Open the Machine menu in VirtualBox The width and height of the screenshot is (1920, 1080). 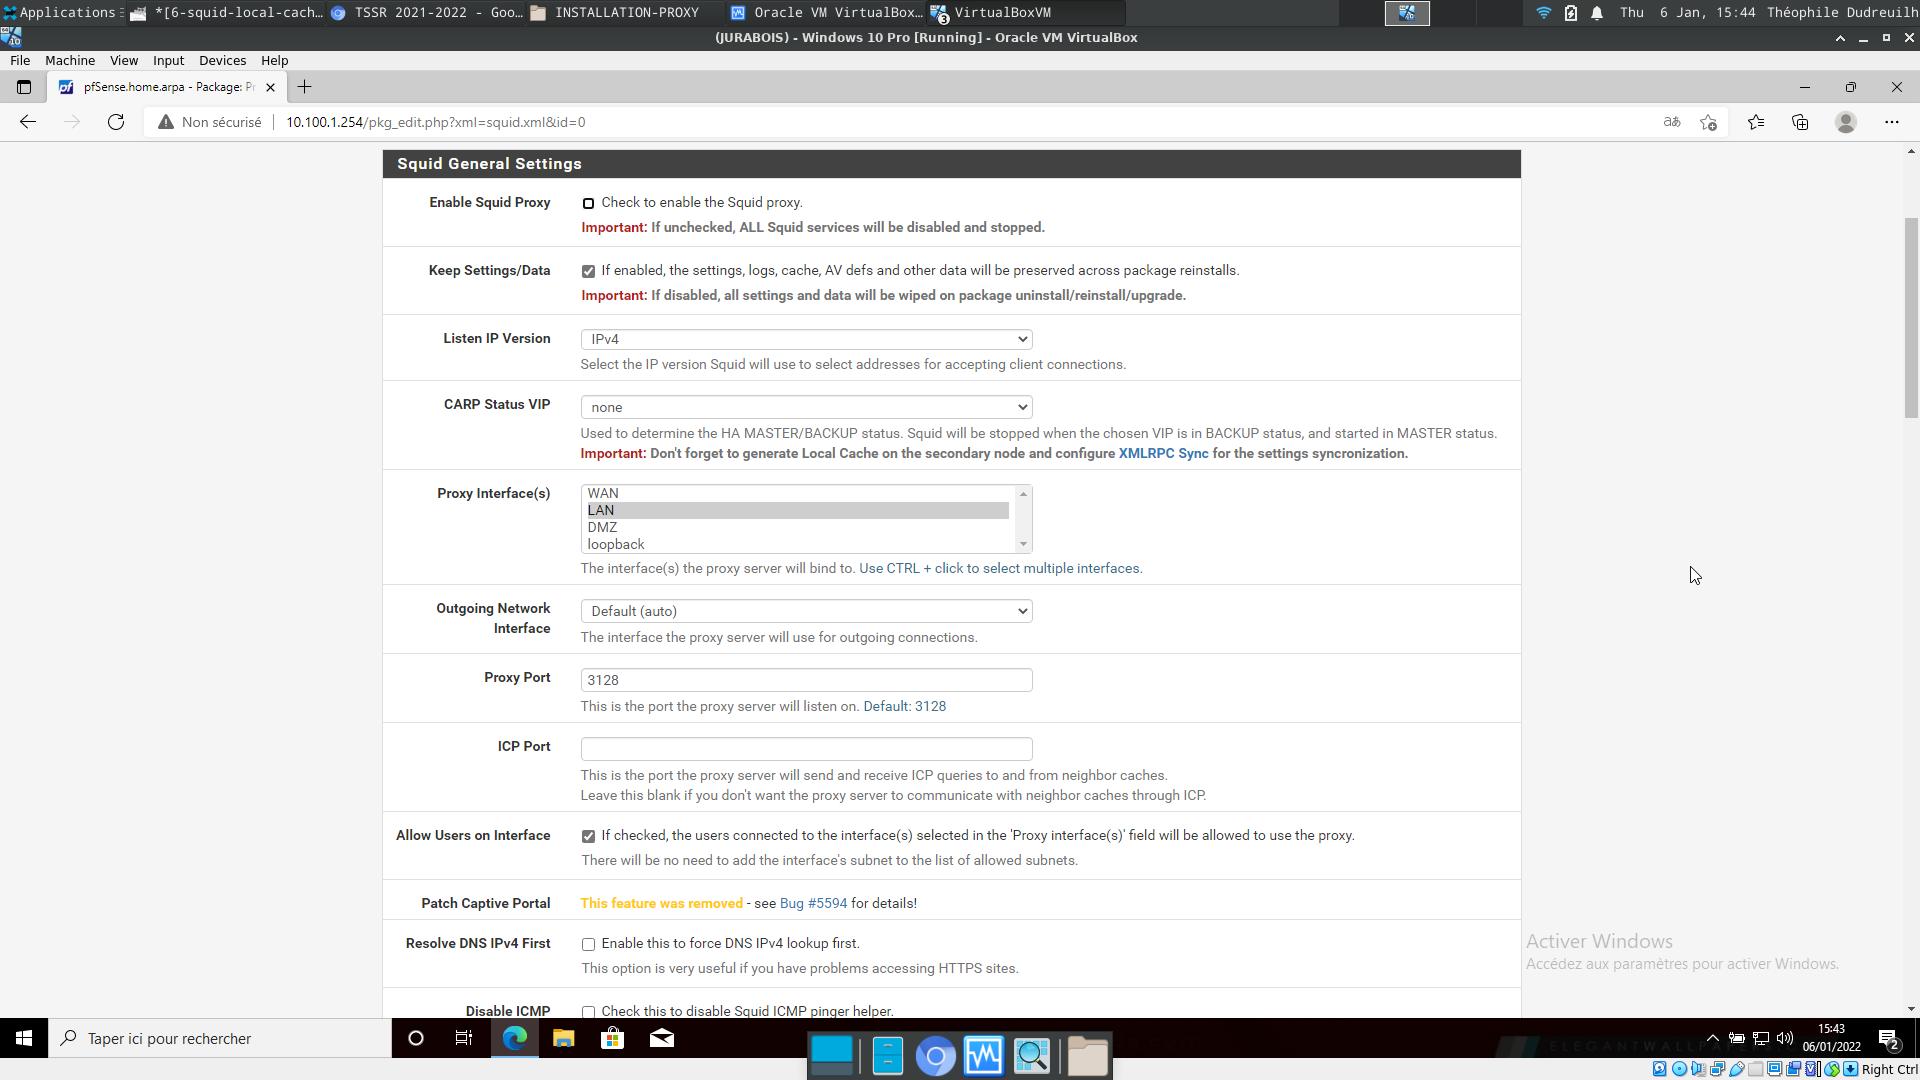click(x=70, y=60)
